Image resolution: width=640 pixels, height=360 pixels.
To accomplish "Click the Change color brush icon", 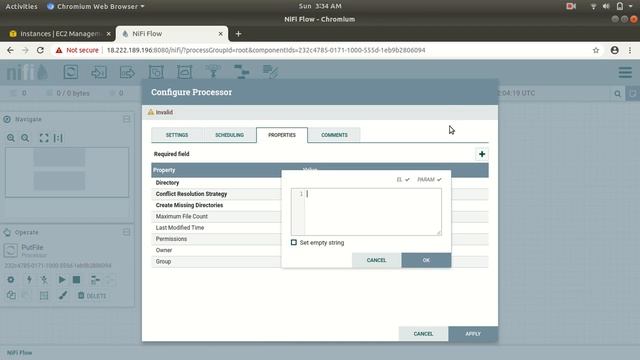I will 63,295.
